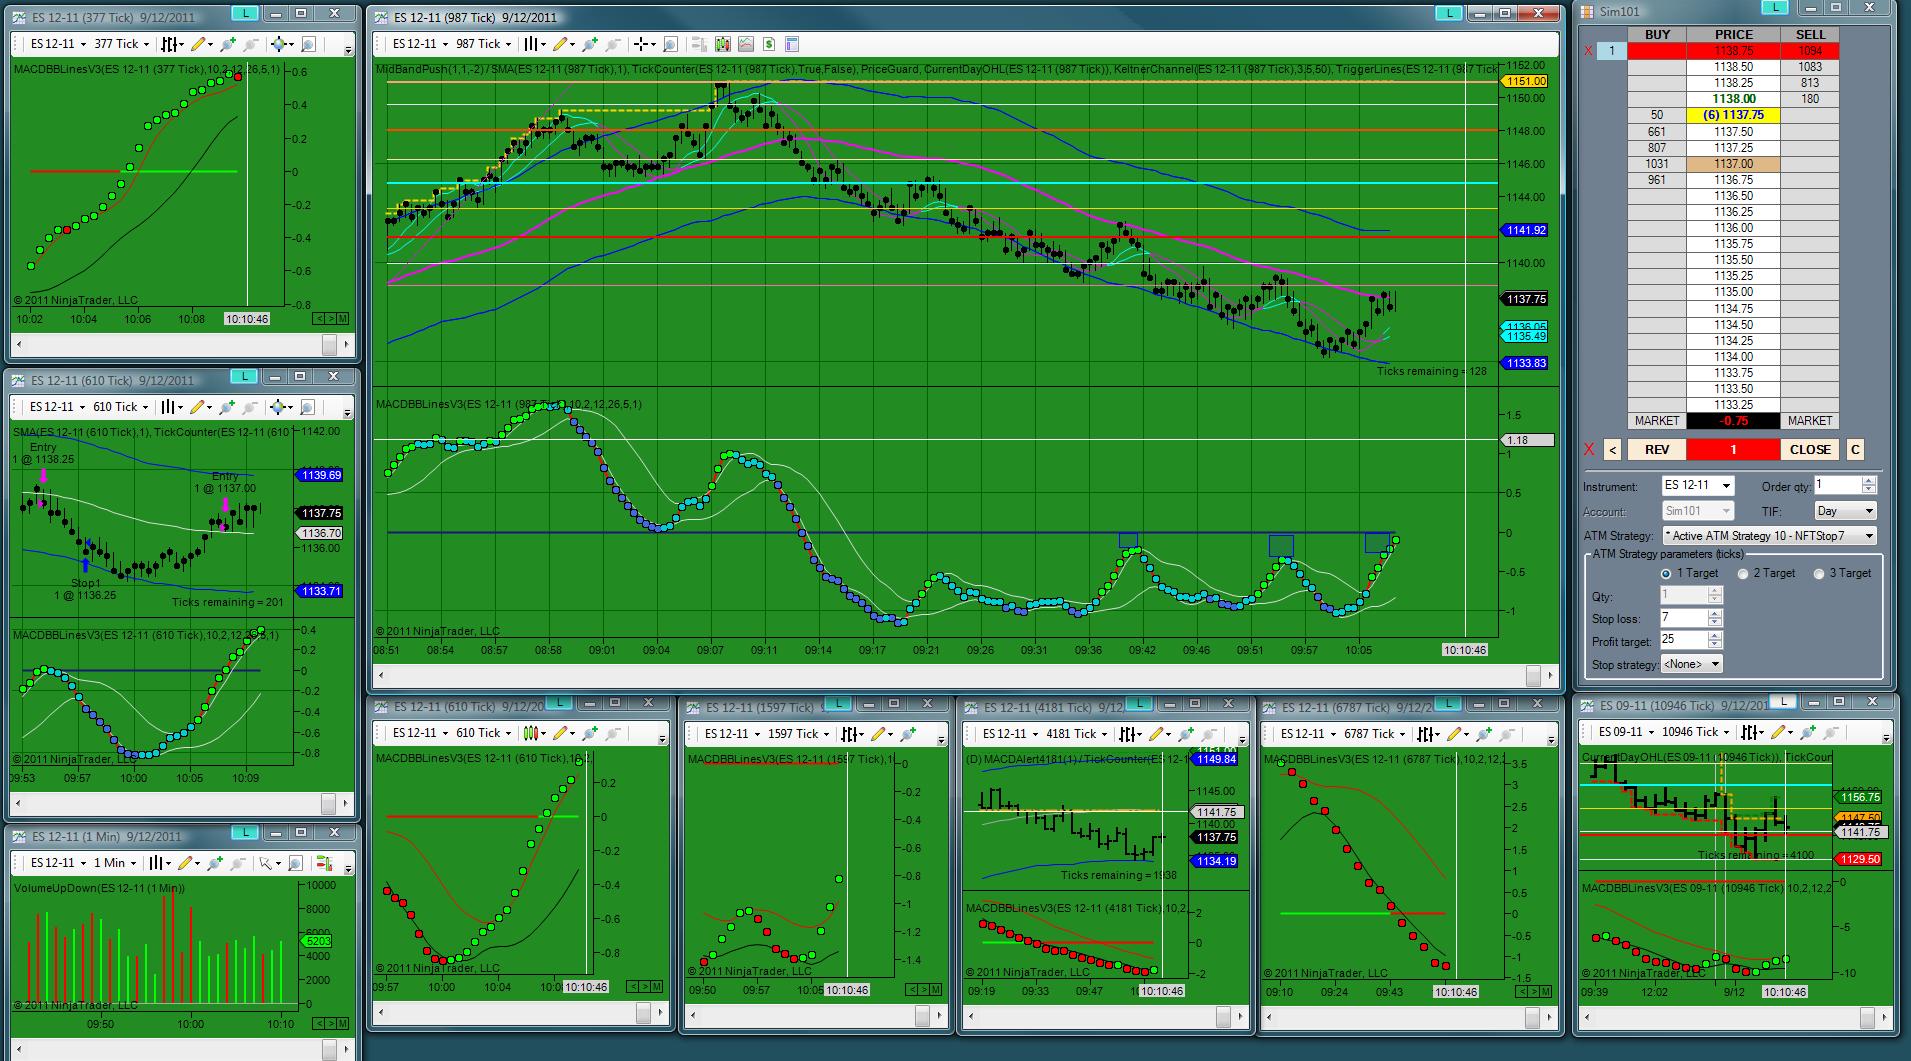The image size is (1911, 1061).
Task: Click bar style icon in 1597 Tick window
Action: [x=850, y=733]
